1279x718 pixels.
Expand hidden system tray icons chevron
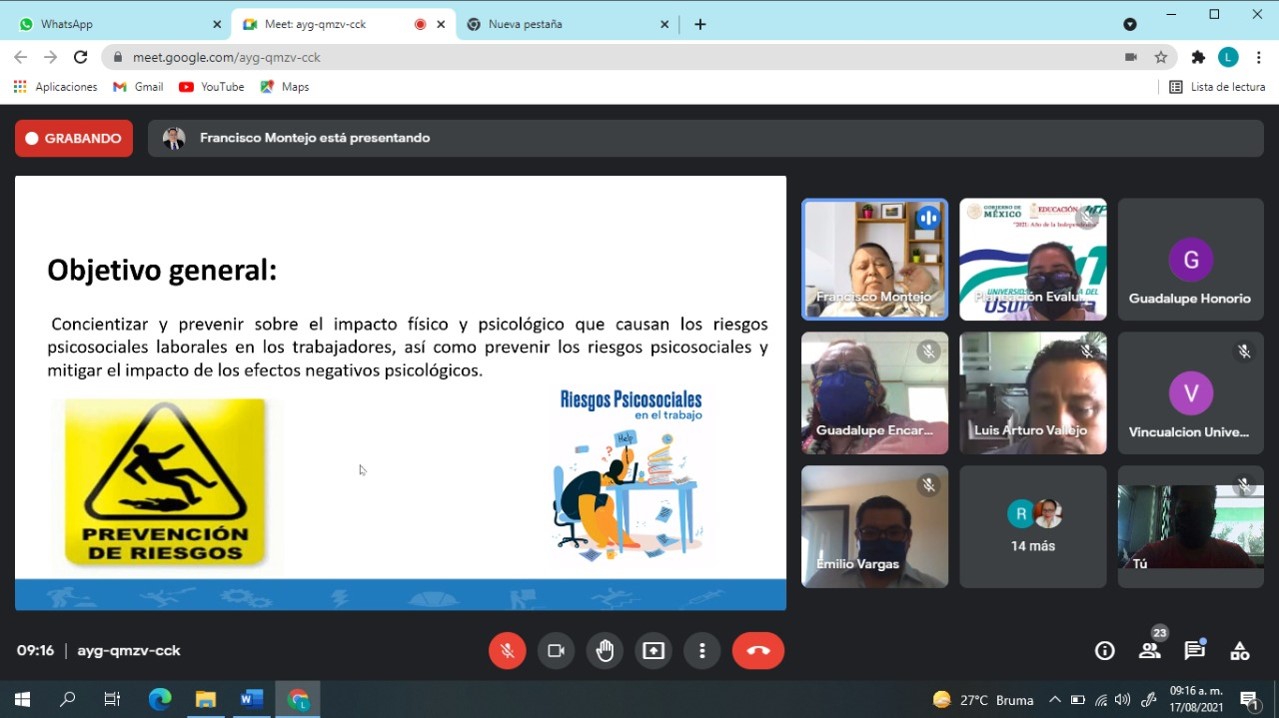click(1054, 700)
